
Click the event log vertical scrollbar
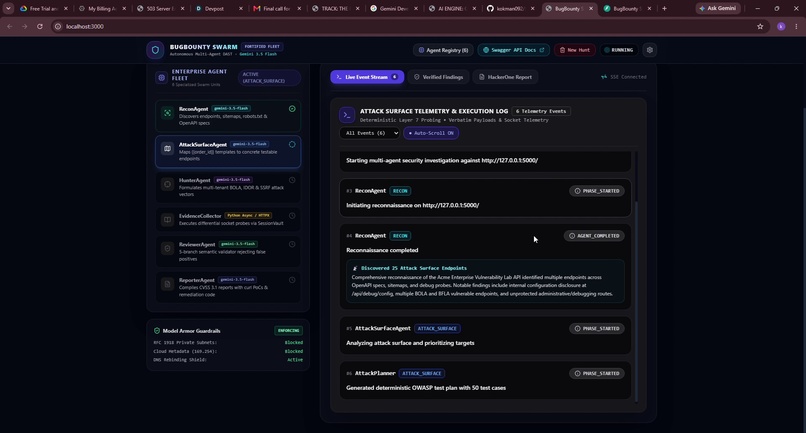[x=636, y=301]
